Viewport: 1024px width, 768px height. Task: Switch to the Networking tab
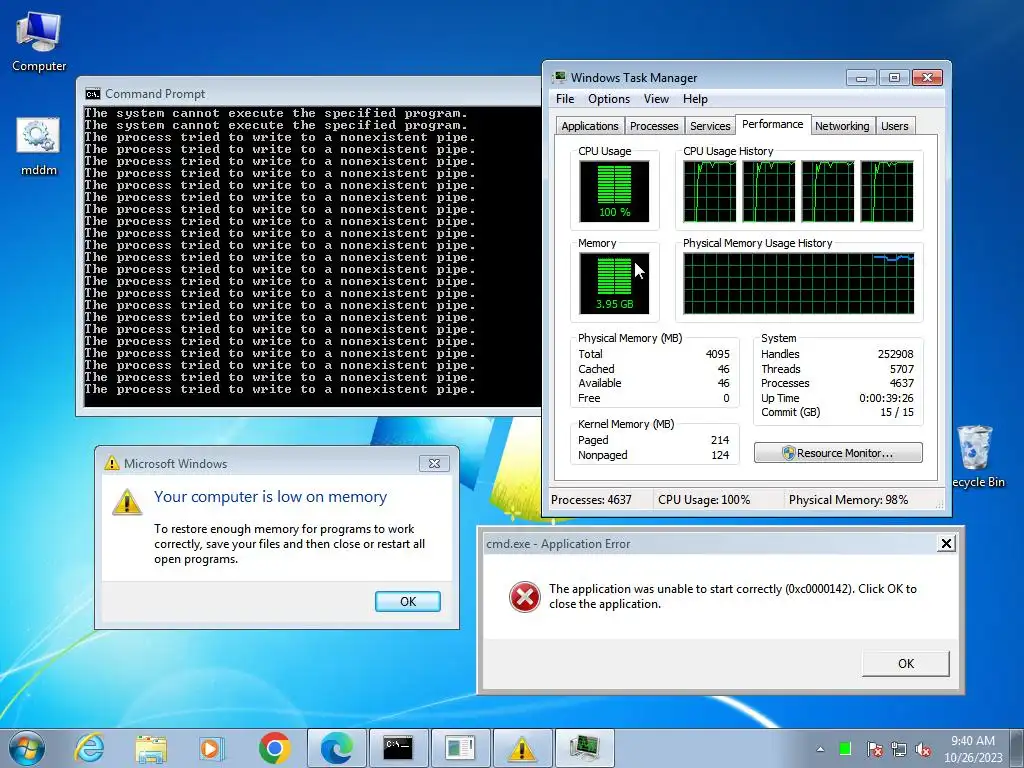(842, 126)
